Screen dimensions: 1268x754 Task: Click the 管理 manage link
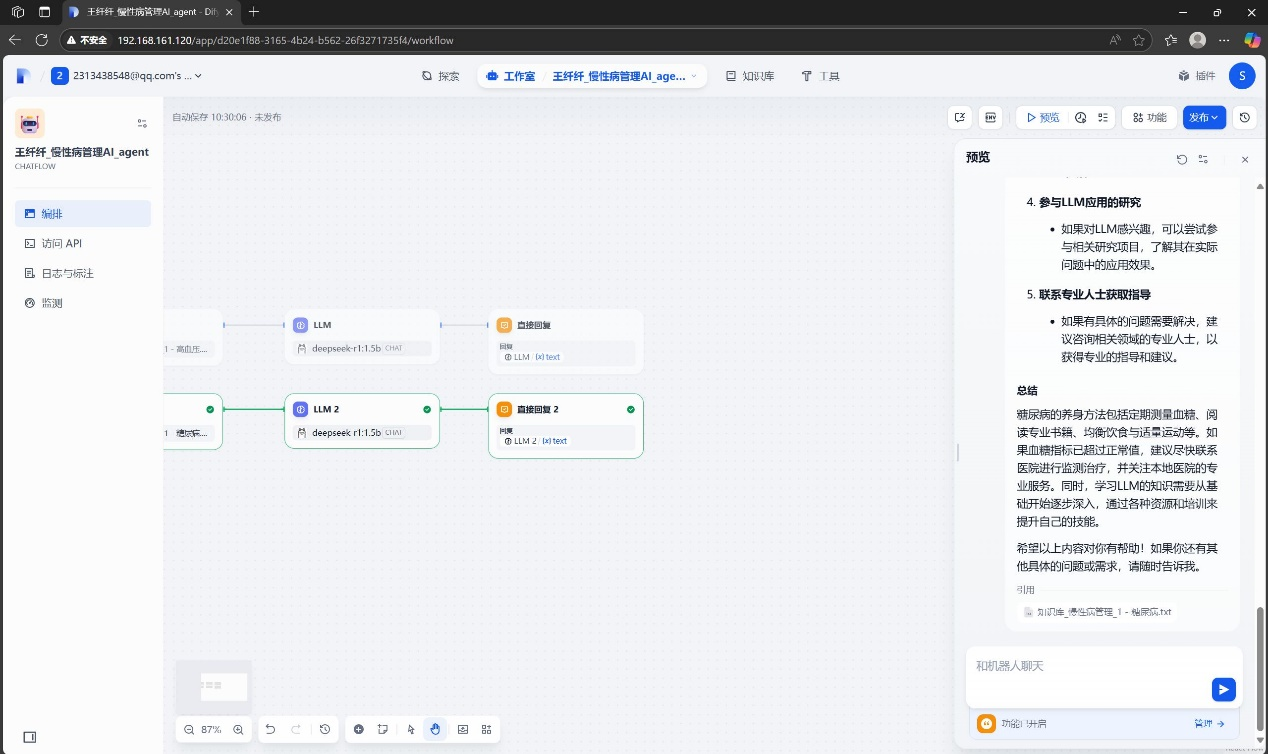(1209, 723)
